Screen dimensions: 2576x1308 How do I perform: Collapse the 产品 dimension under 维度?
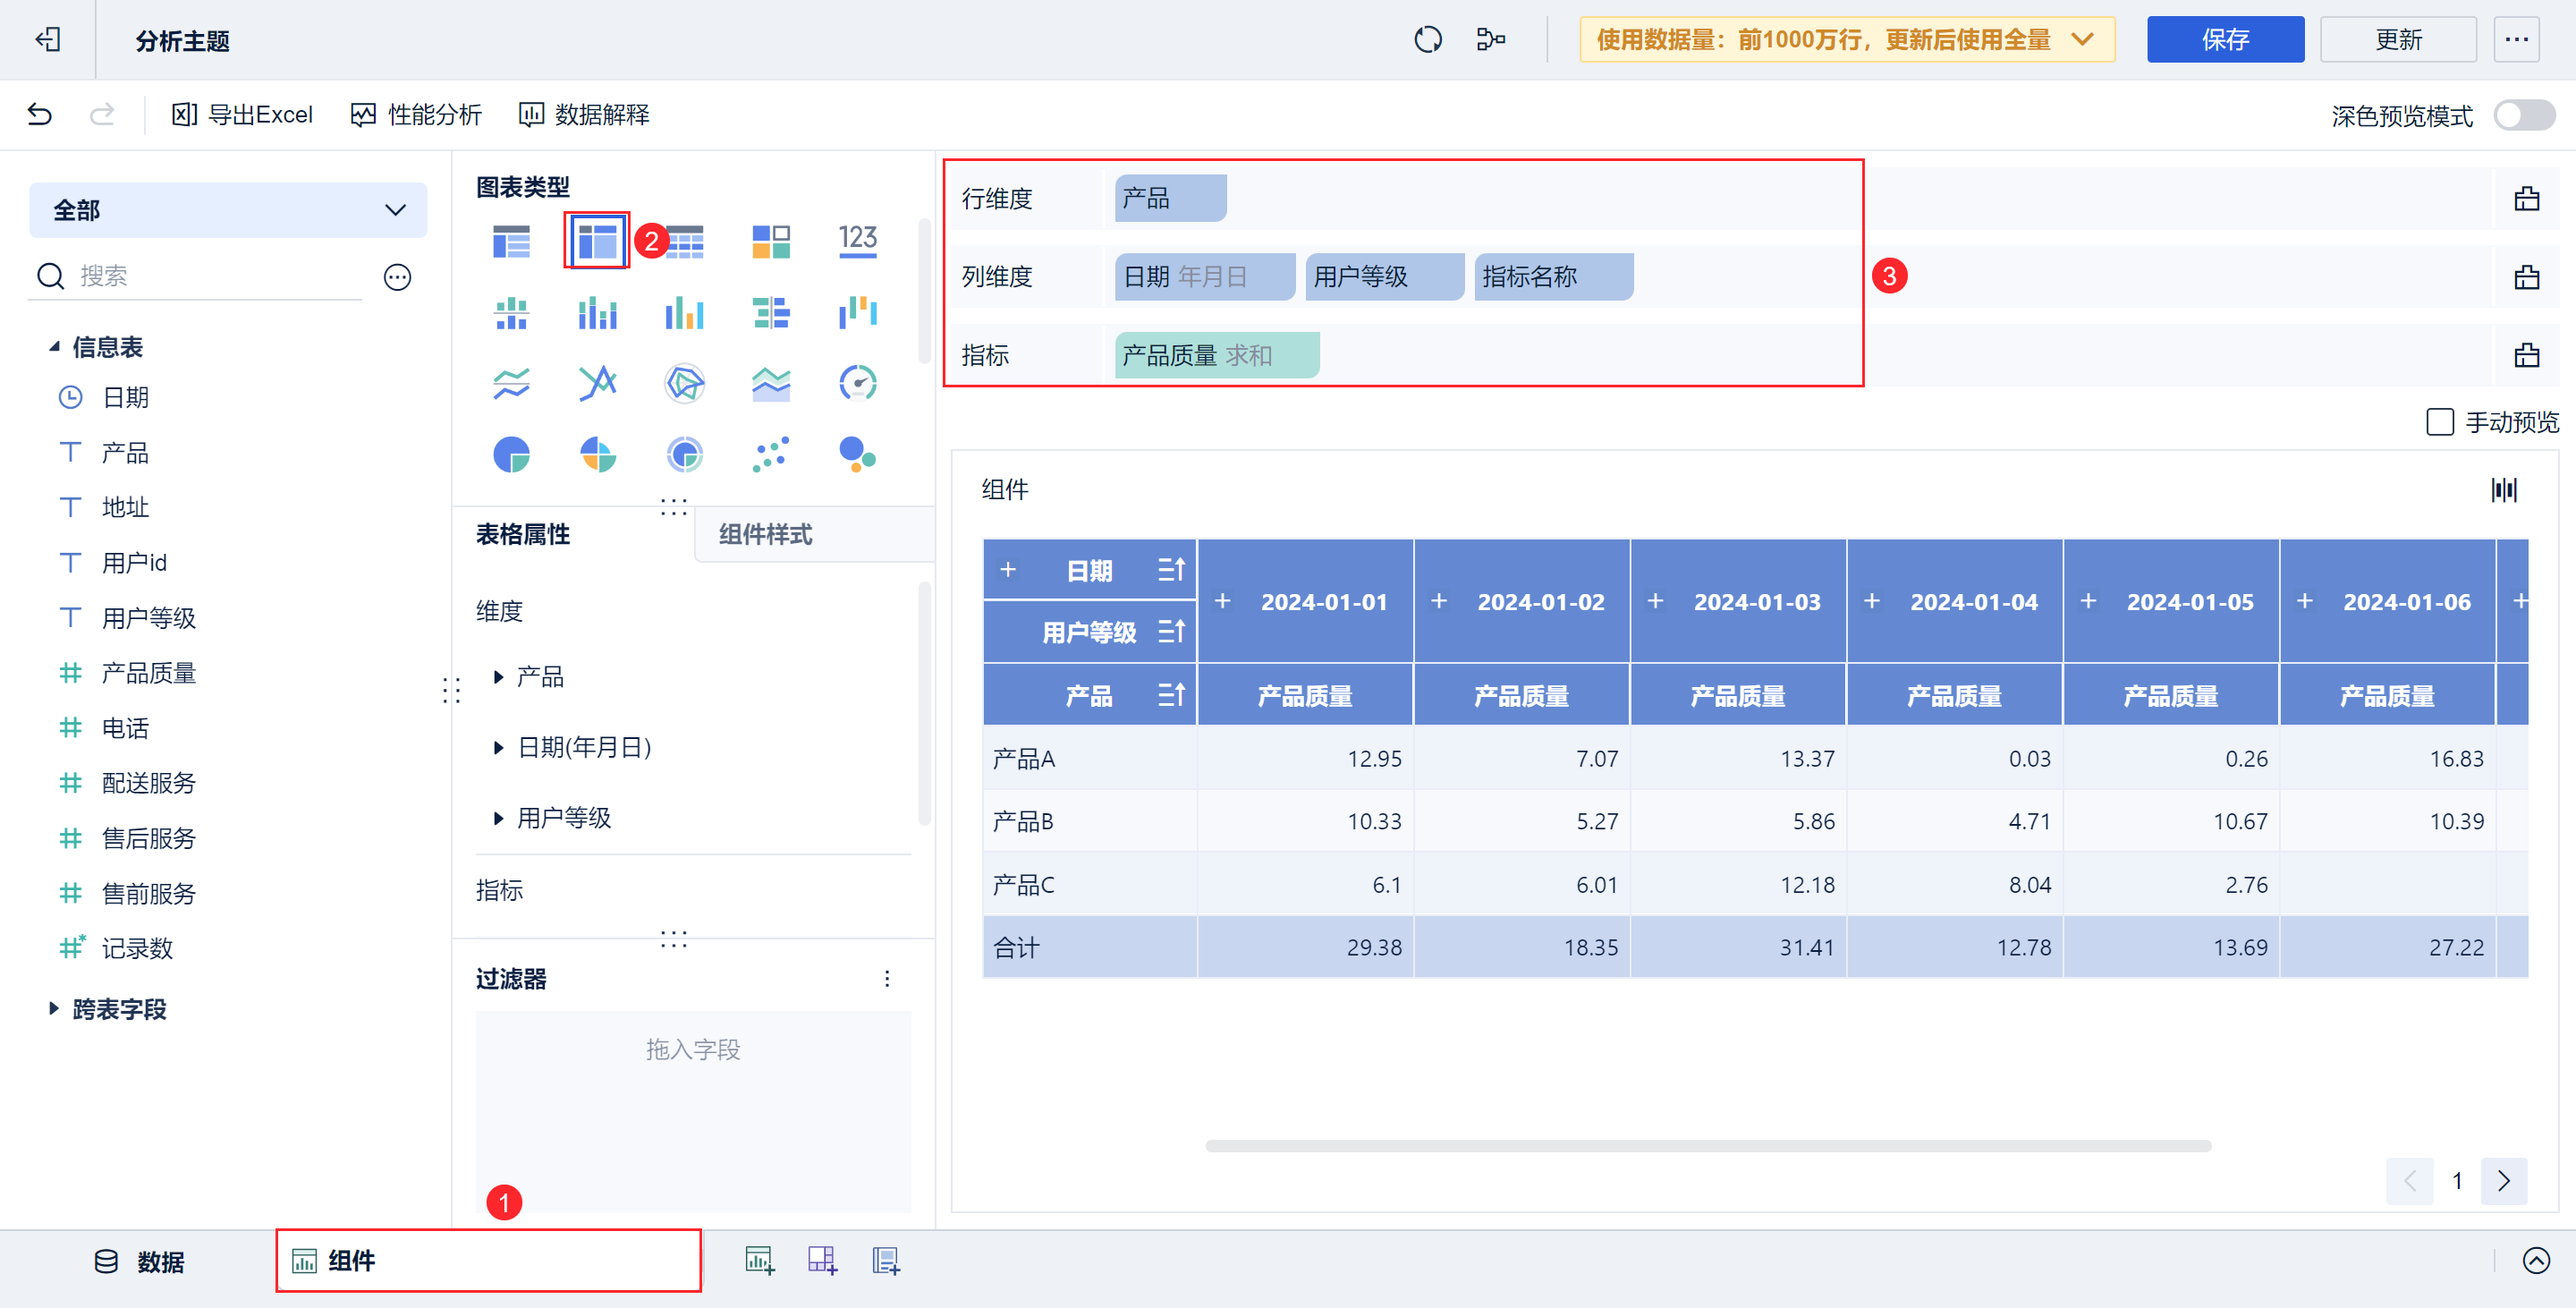(499, 677)
